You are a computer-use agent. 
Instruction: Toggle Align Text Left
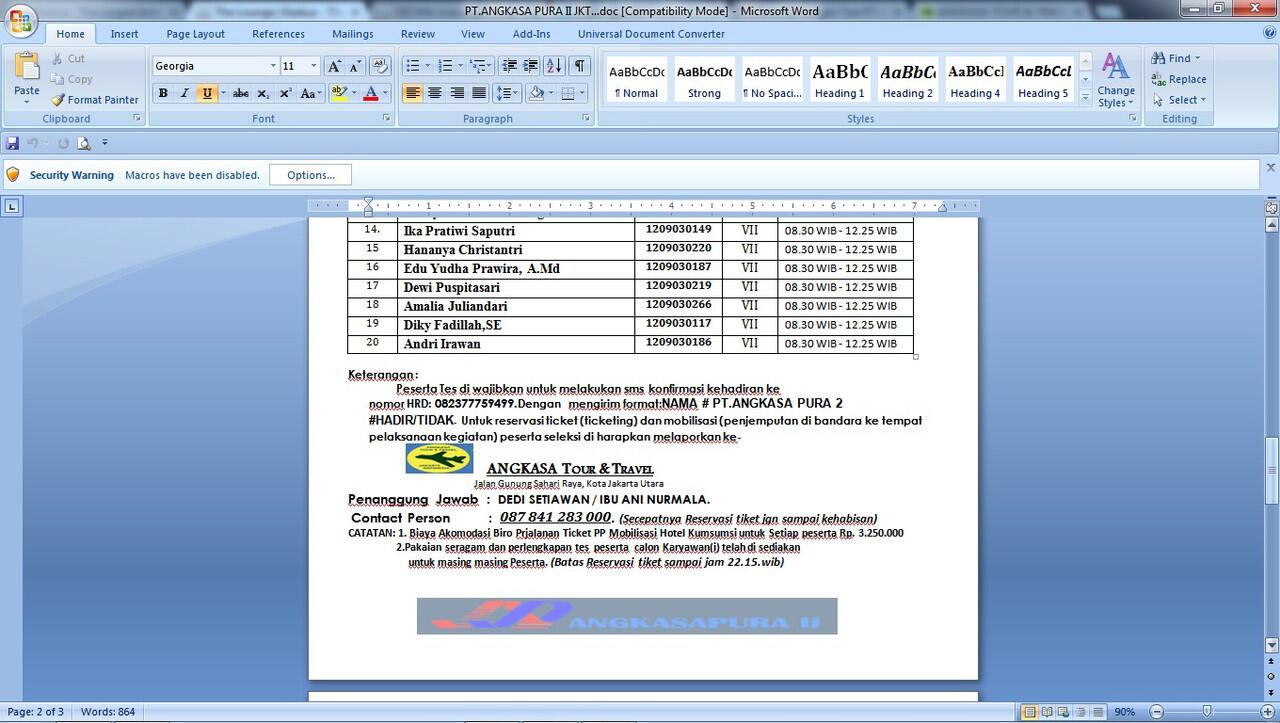413,93
